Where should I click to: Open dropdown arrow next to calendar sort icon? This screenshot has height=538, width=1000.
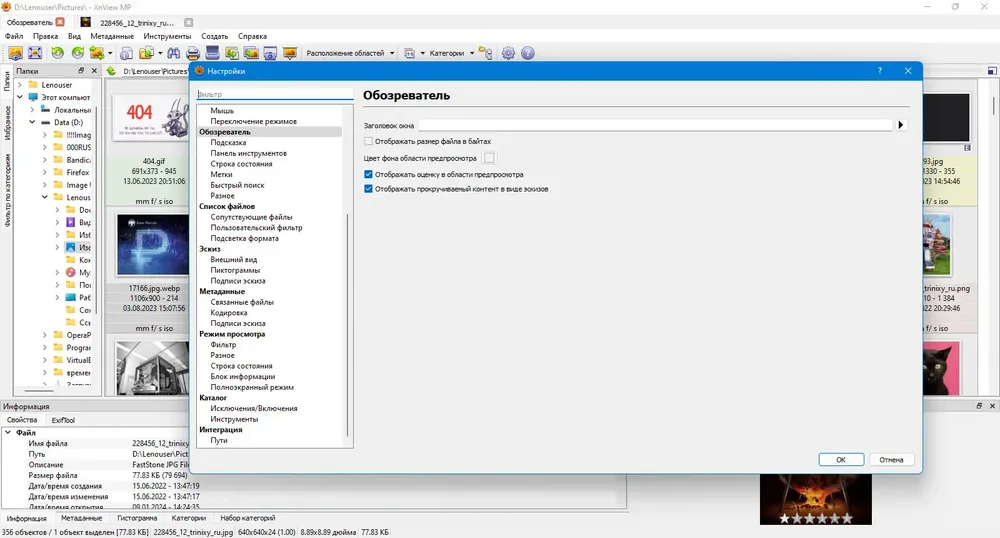[422, 54]
